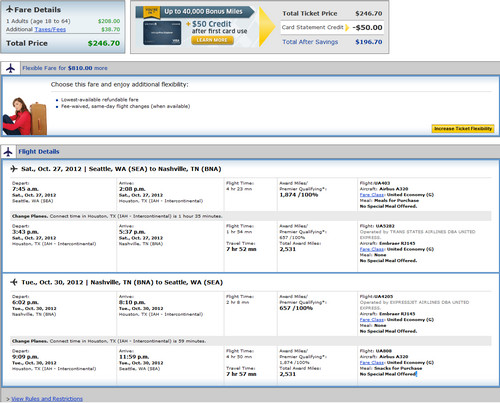Click the 8:10 p.m. arrival time
Image resolution: width=500 pixels, height=403 pixels.
click(132, 302)
